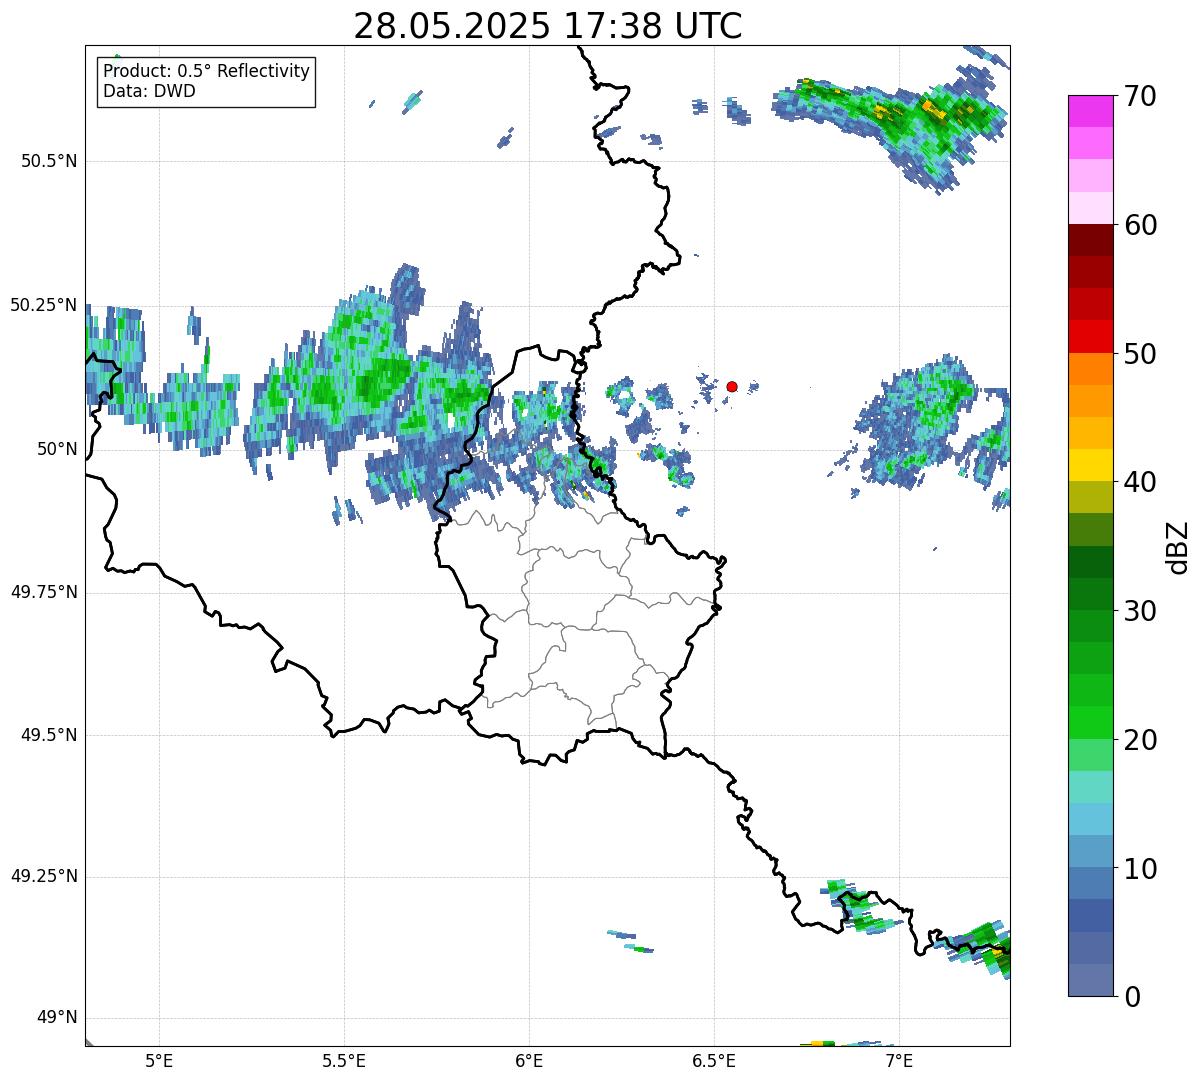Screen dimensions: 1202x1081
Task: Click the 50.25°N latitude label
Action: click(44, 305)
